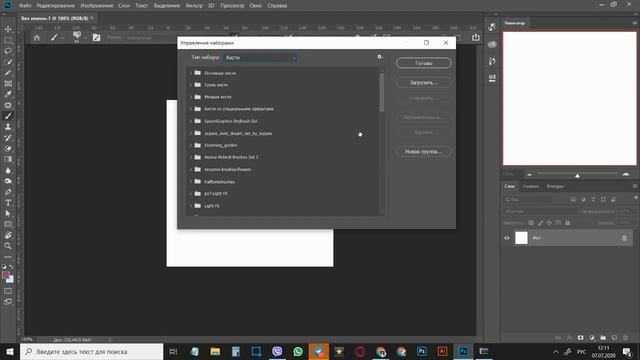
Task: Select the Rectangle shape tool
Action: (x=8, y=224)
